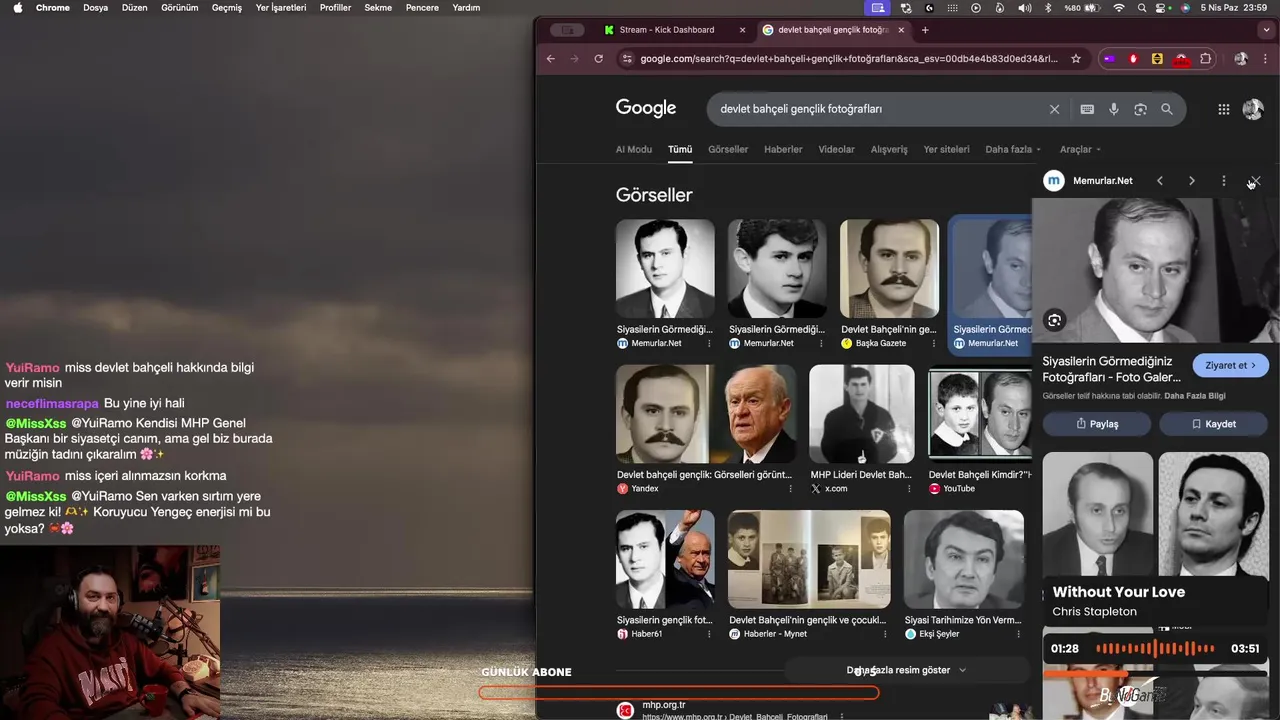Select AI Modu tab
The image size is (1280, 720).
point(634,149)
